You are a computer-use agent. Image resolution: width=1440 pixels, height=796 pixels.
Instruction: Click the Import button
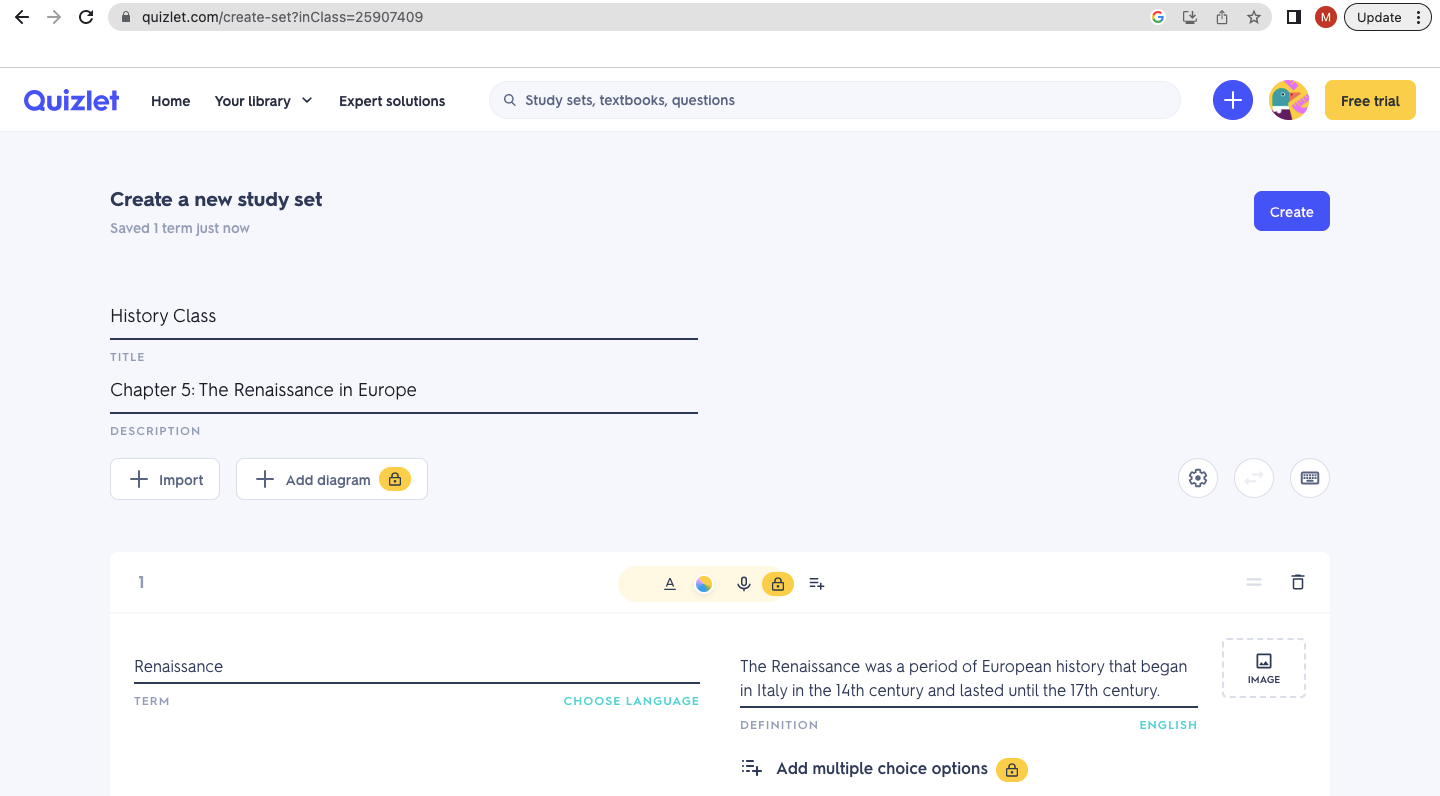coord(165,479)
